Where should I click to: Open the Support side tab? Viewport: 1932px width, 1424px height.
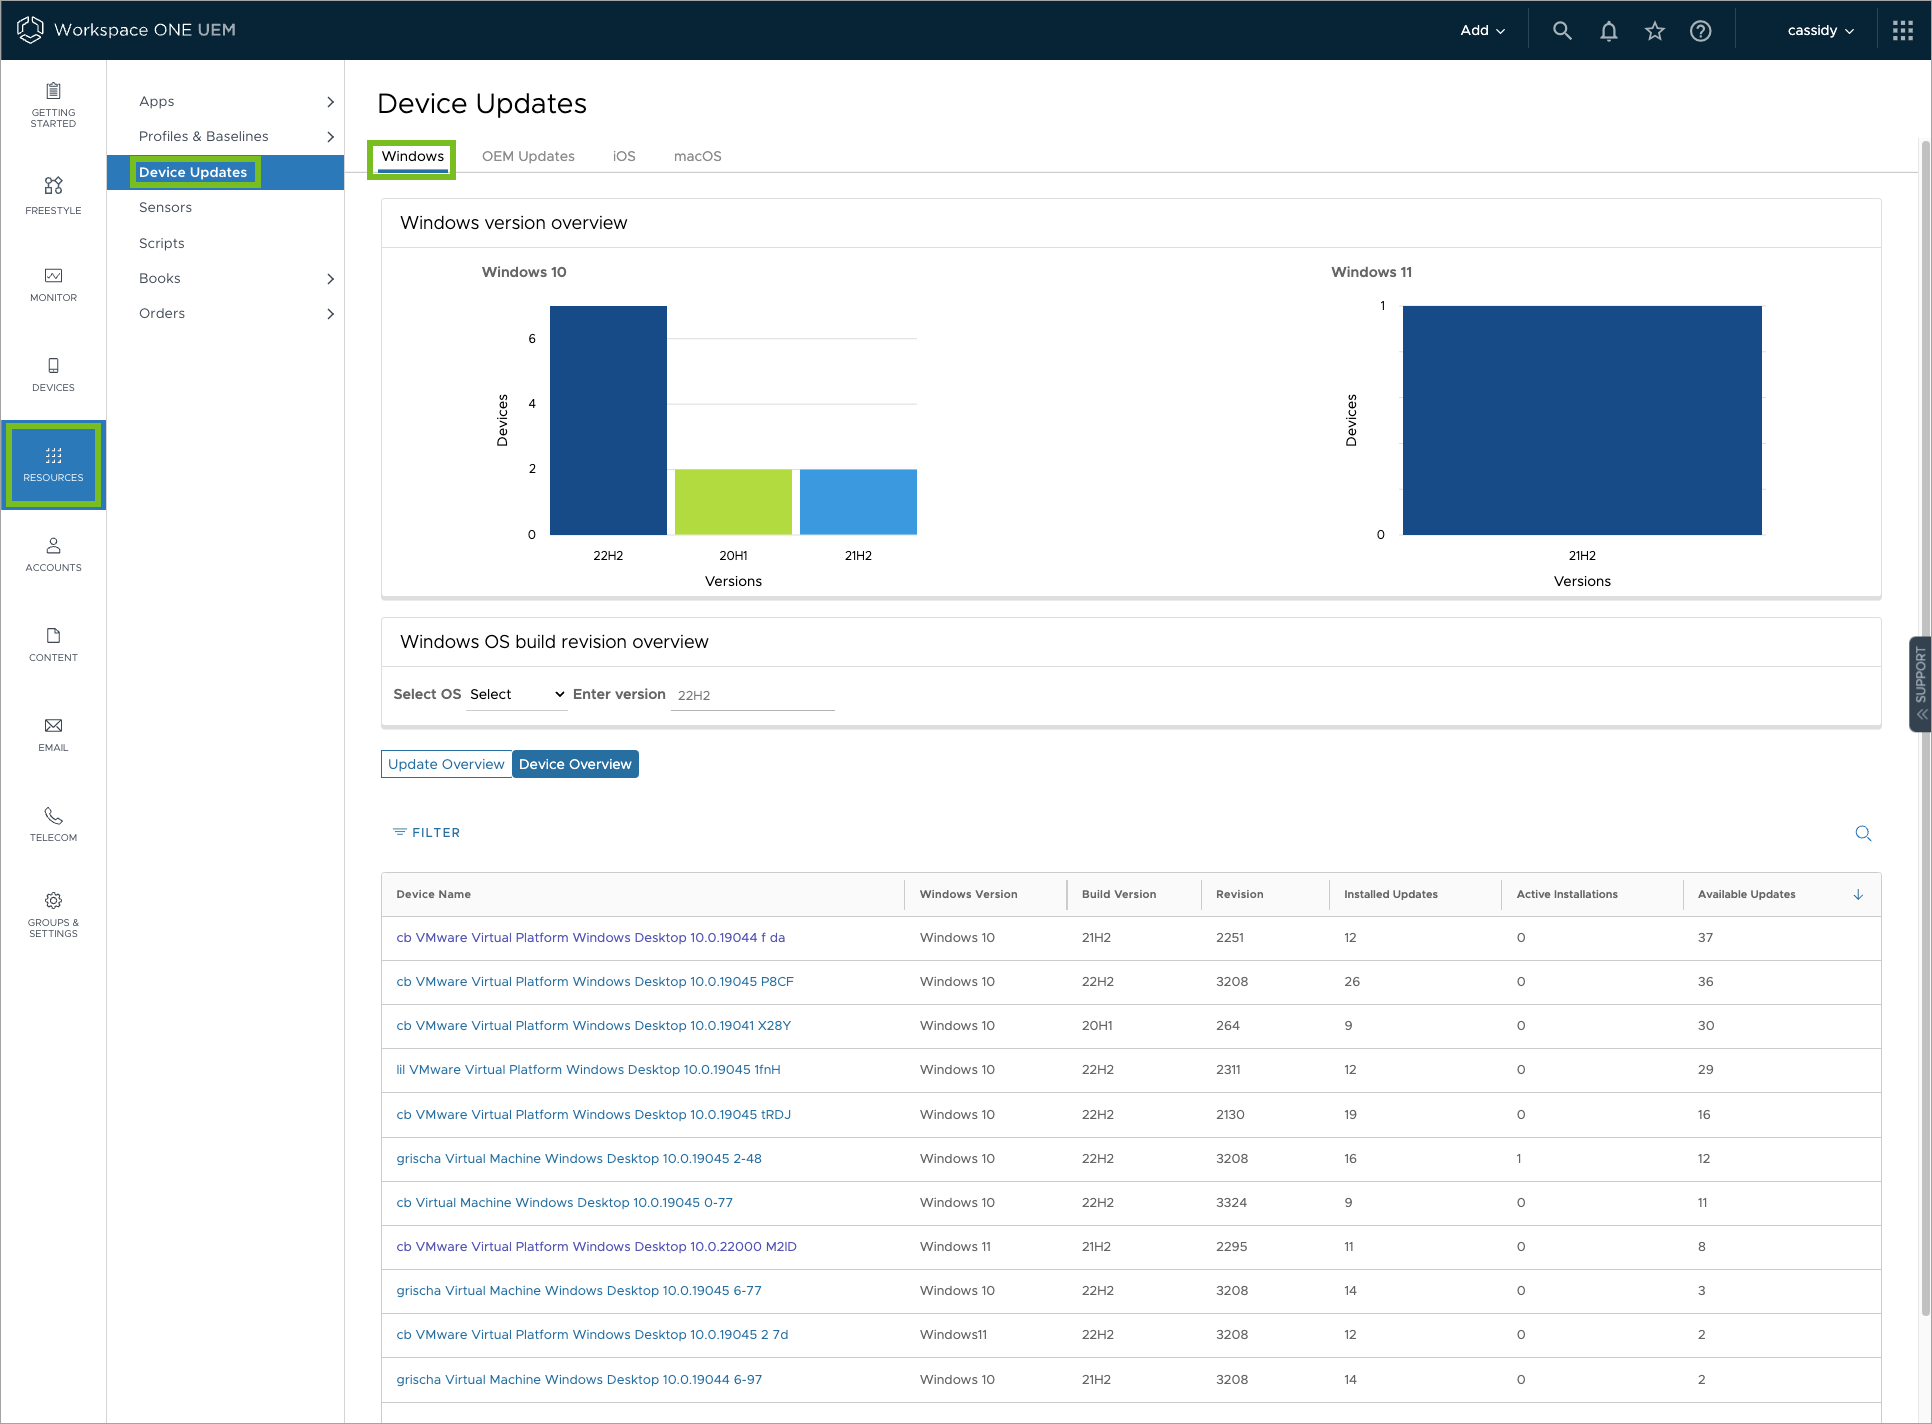[1920, 684]
